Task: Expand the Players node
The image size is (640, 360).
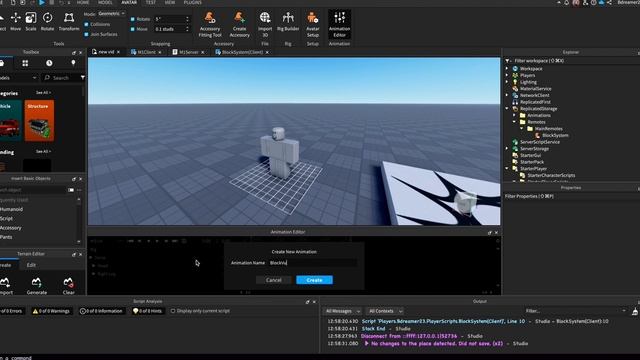Action: (507, 75)
